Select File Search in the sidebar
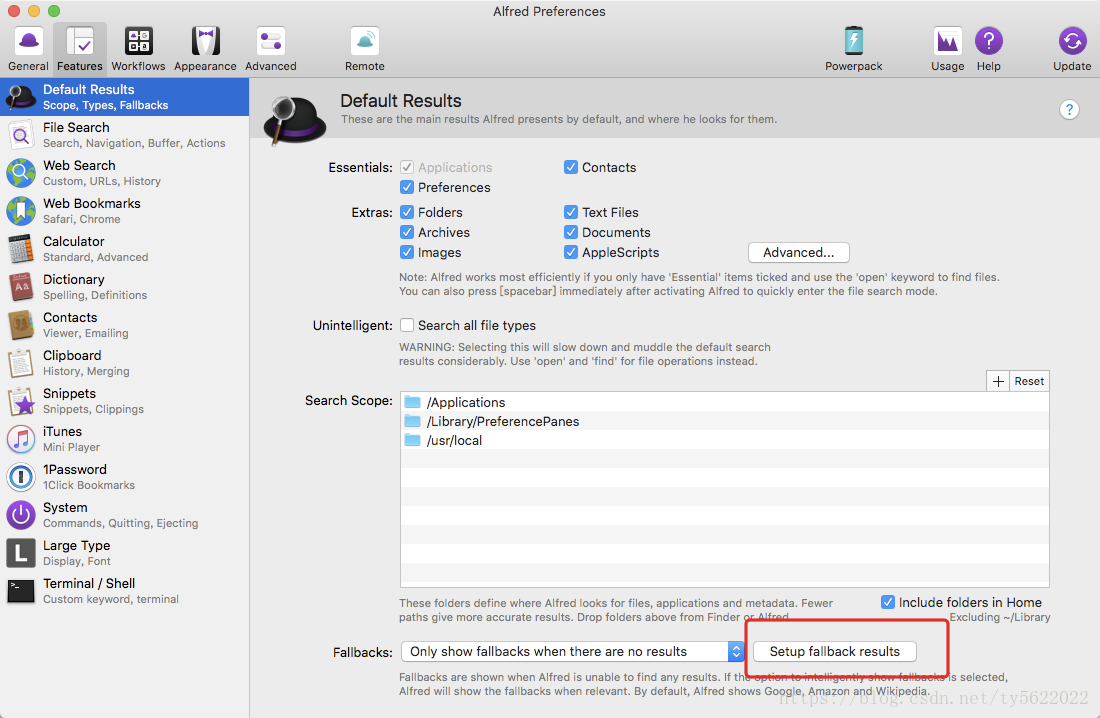 pos(124,135)
